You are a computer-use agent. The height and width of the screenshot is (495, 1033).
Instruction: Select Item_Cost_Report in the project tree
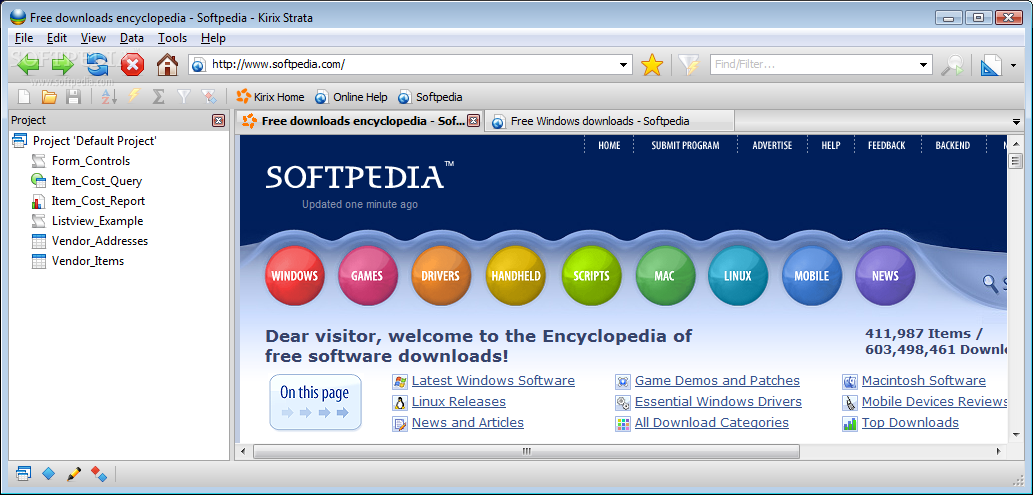(x=98, y=200)
